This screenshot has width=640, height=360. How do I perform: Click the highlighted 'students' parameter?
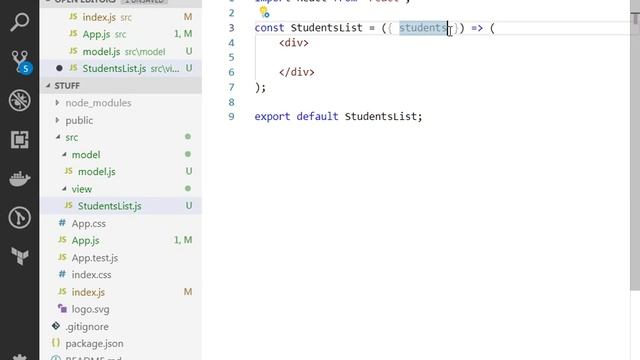423,28
